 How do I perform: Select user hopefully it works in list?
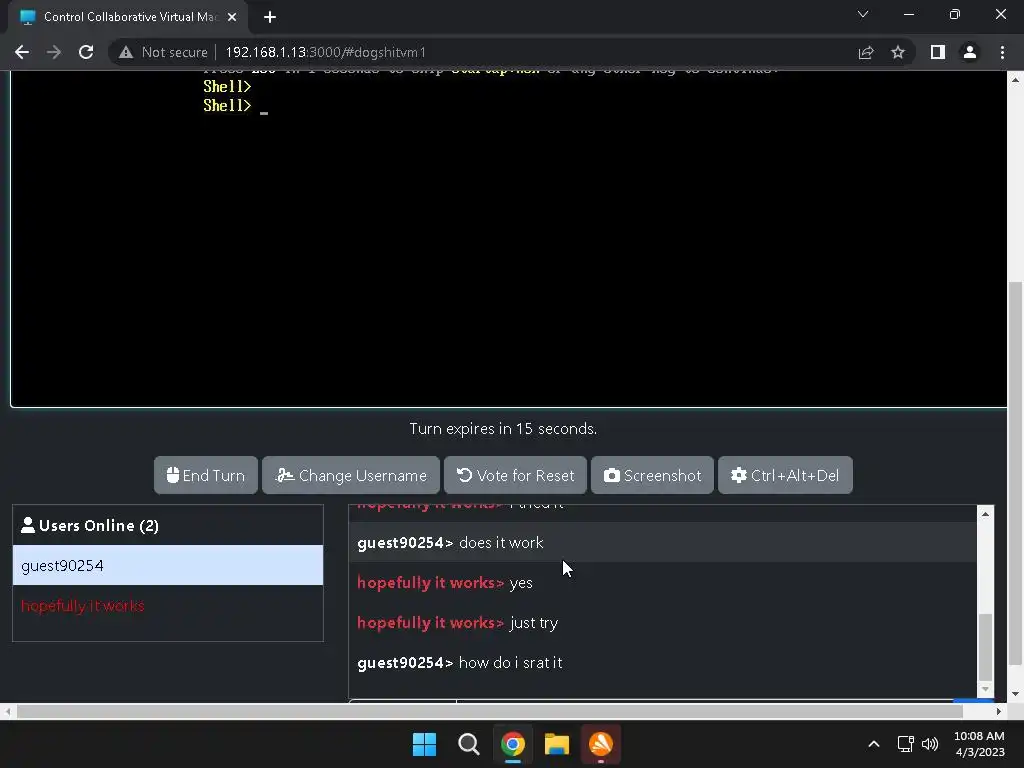pos(168,605)
